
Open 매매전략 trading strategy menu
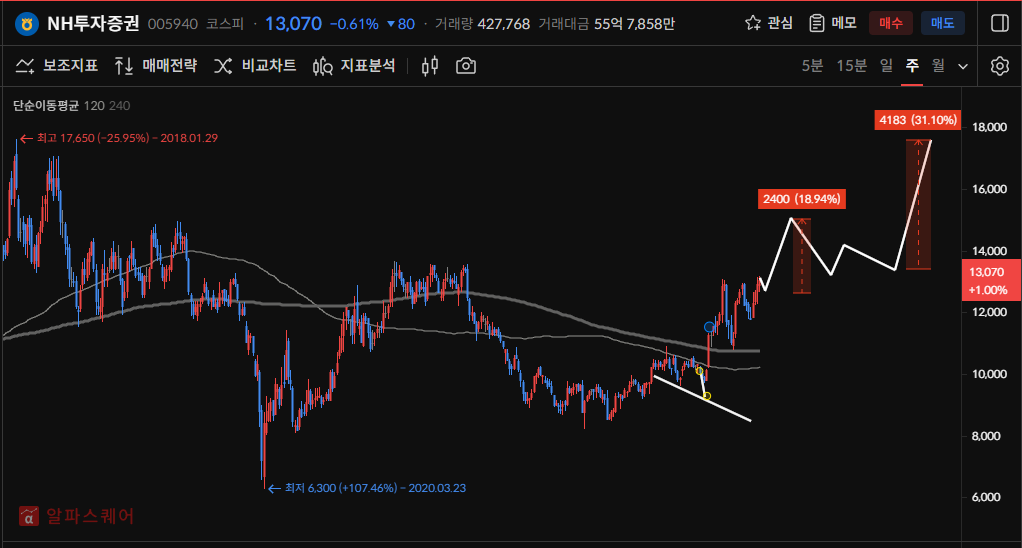pos(156,66)
